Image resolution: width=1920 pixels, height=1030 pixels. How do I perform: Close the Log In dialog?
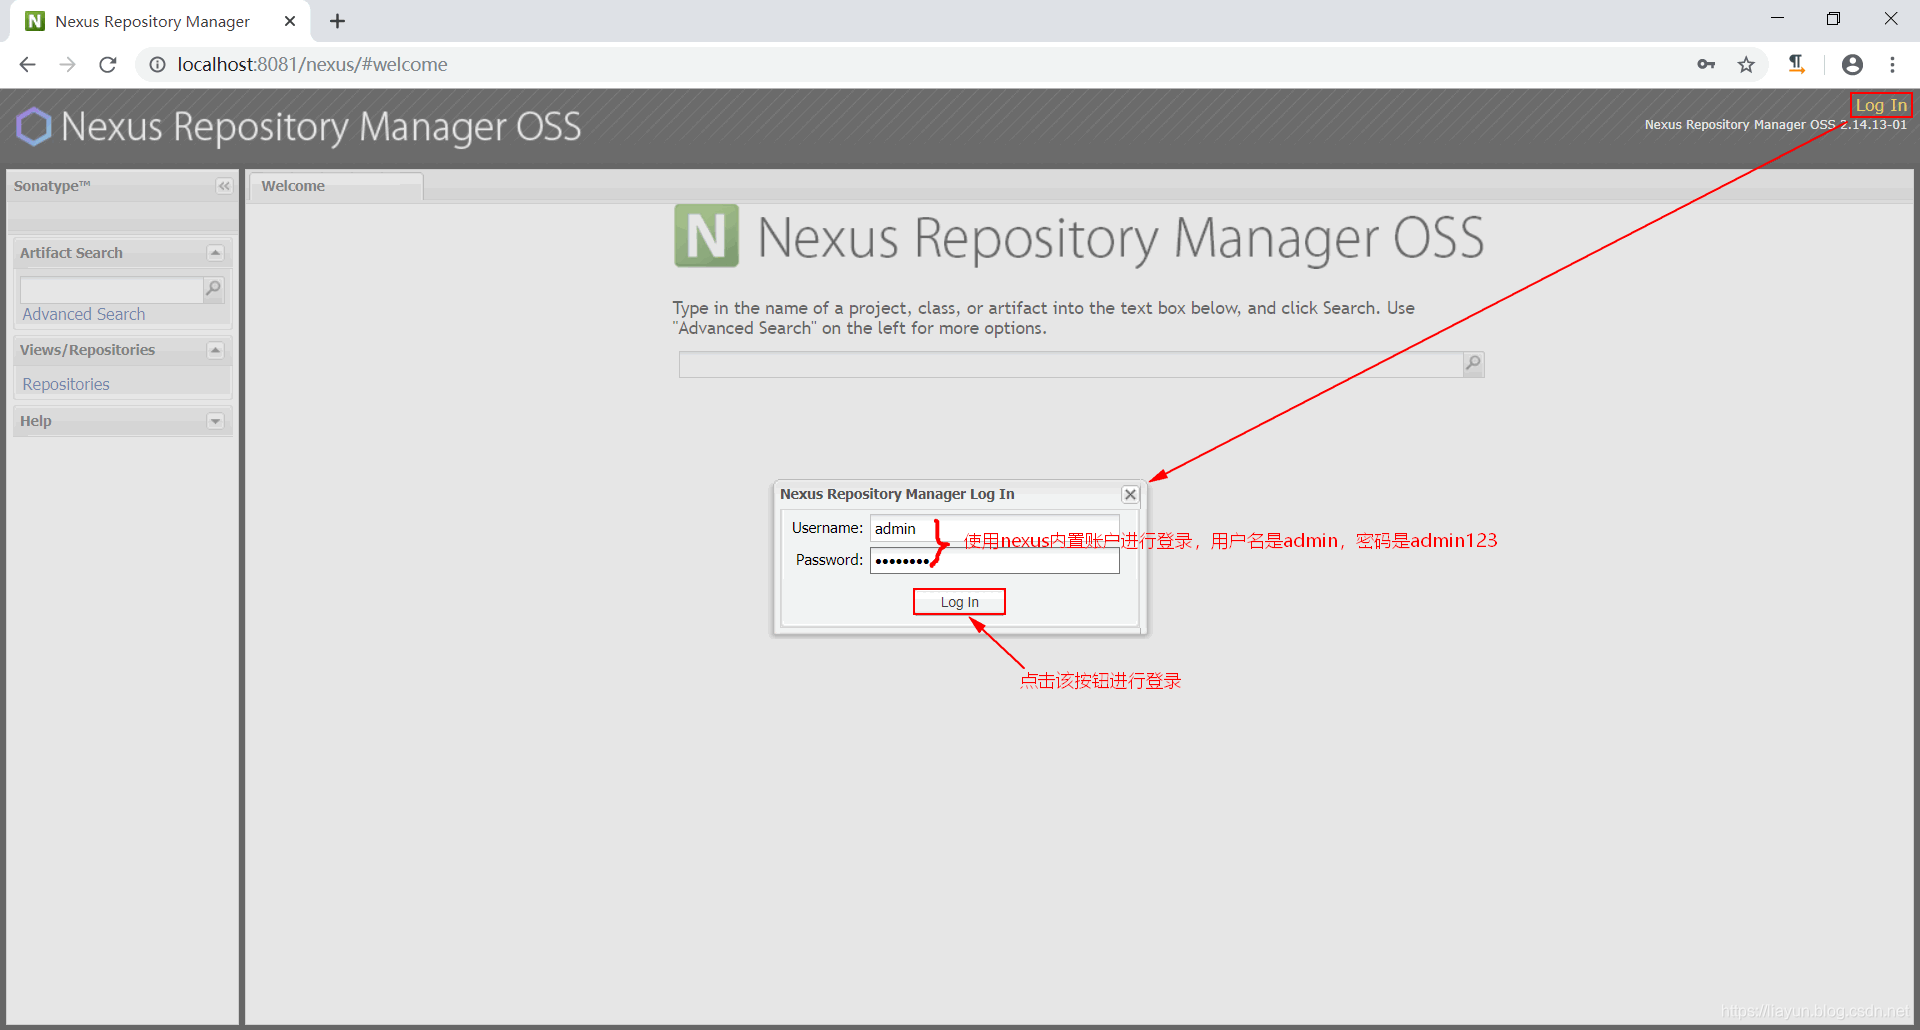click(1130, 495)
